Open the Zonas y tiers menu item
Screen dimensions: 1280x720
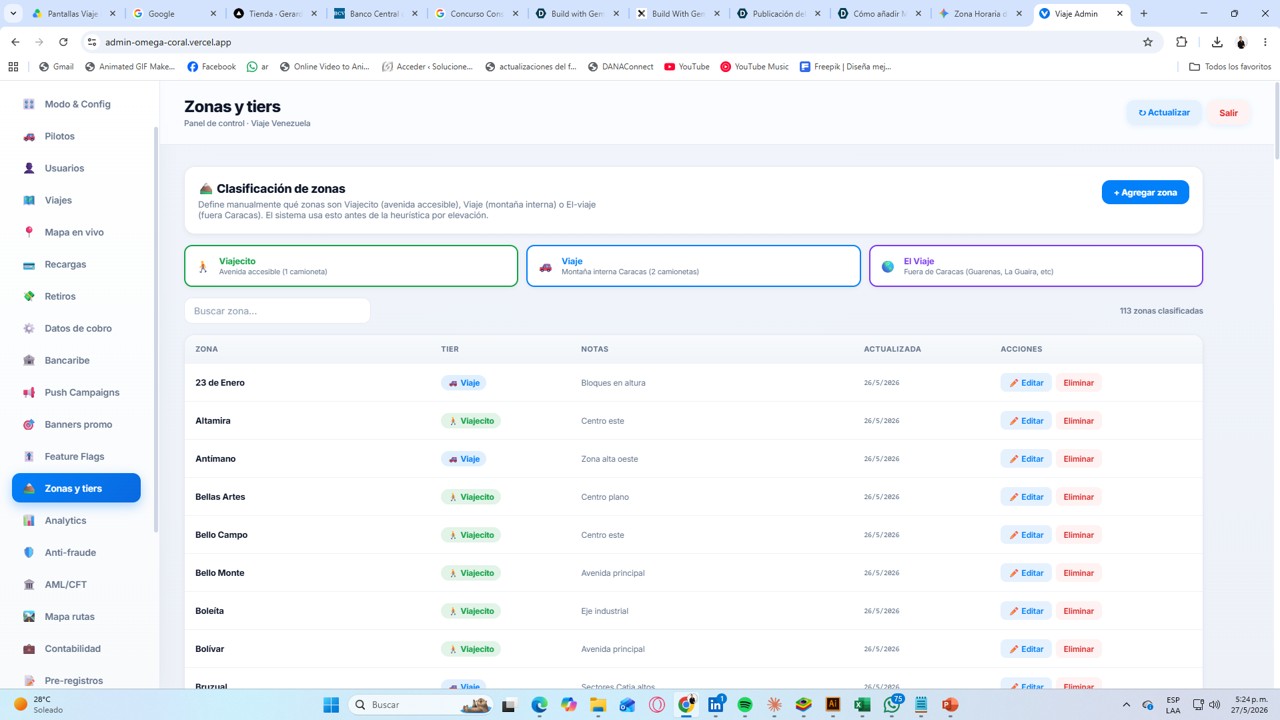tap(76, 488)
